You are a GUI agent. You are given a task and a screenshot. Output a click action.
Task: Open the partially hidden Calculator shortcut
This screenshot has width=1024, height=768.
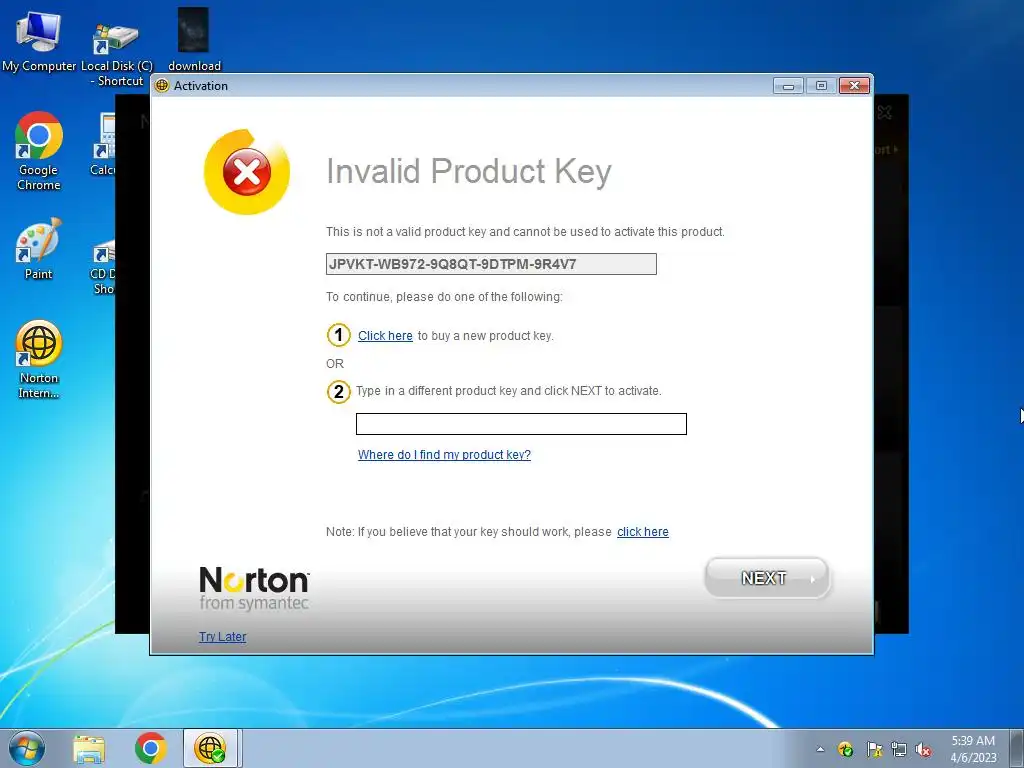[103, 145]
